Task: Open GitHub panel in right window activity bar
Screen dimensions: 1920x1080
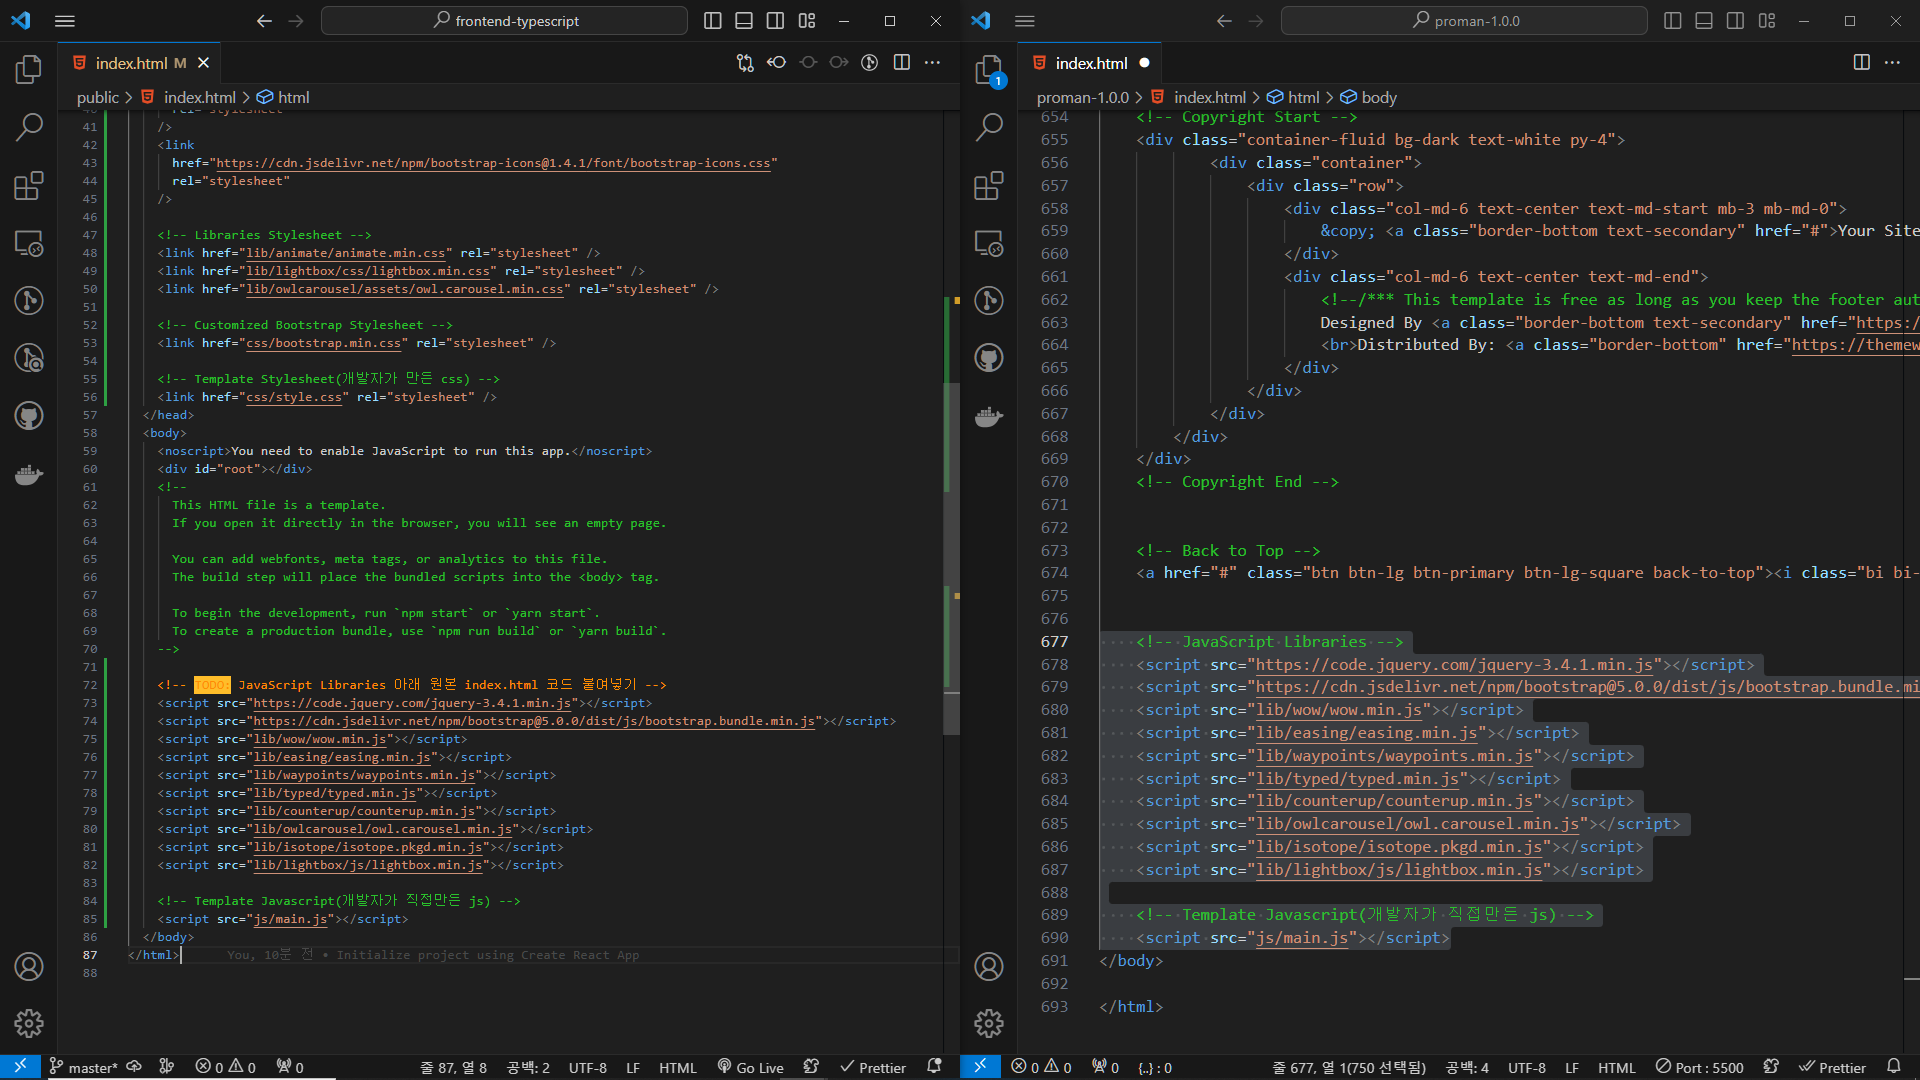Action: click(989, 358)
